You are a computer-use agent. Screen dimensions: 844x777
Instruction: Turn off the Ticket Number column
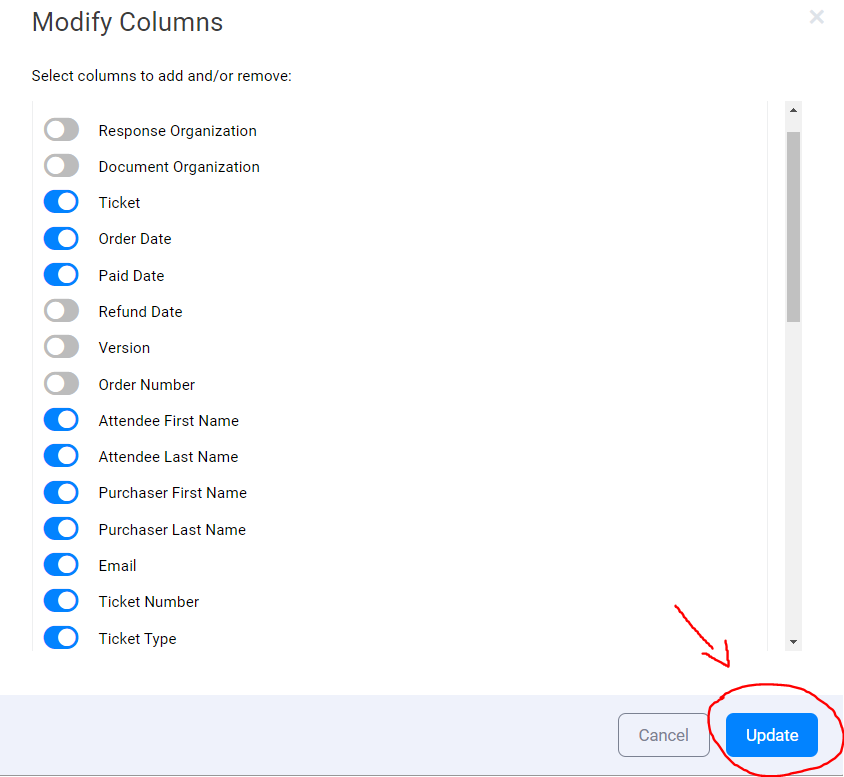(61, 600)
